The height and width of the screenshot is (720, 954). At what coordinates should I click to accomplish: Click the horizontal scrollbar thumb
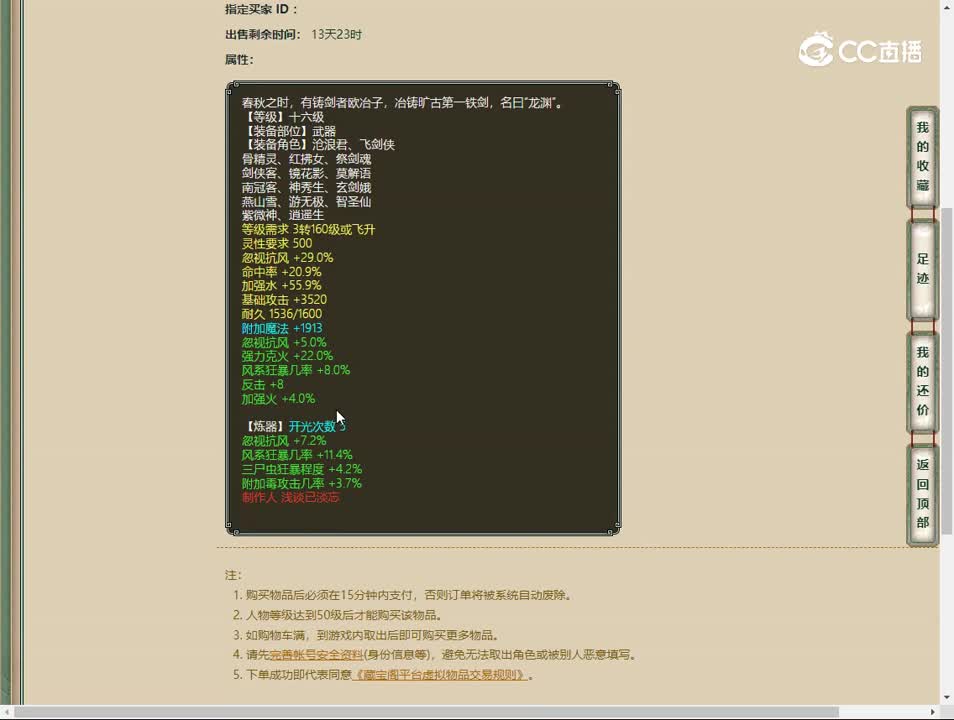pyautogui.click(x=426, y=711)
